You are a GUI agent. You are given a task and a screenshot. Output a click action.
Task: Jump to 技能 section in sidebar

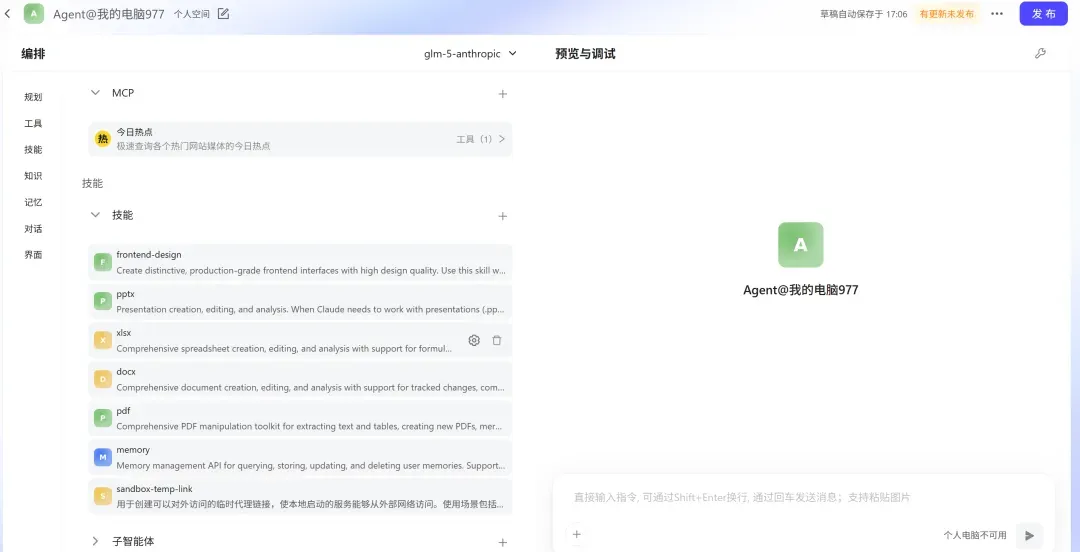33,150
